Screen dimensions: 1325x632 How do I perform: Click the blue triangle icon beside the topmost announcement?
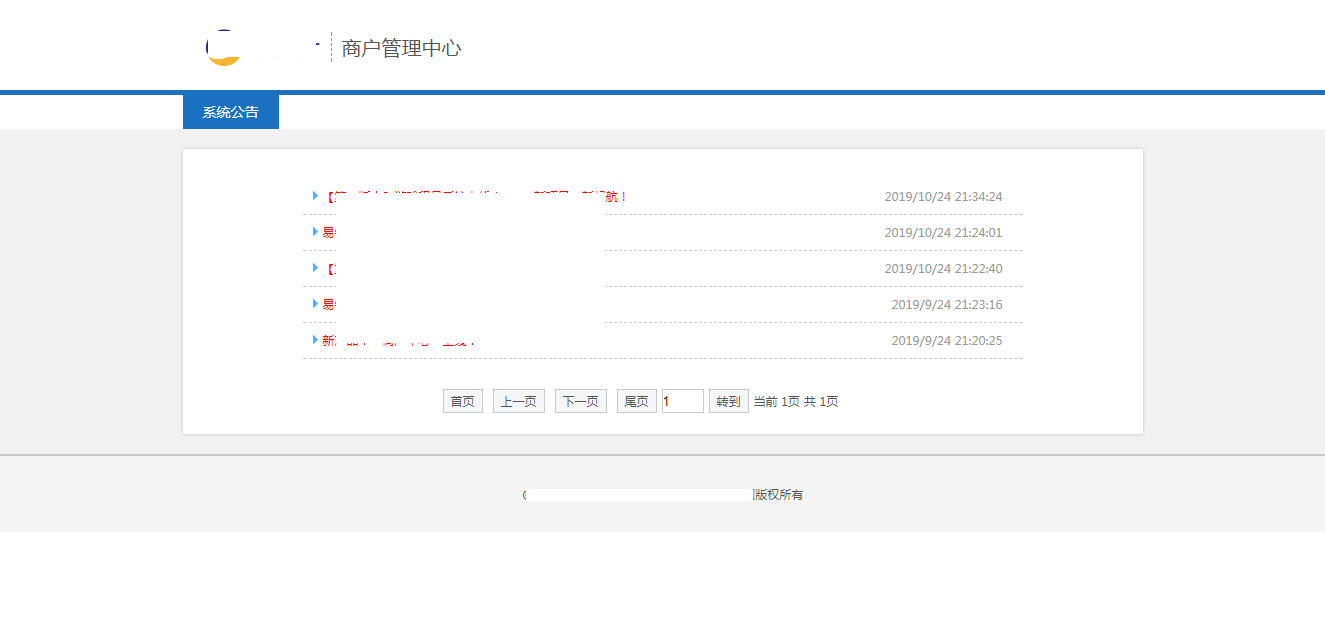[x=317, y=195]
